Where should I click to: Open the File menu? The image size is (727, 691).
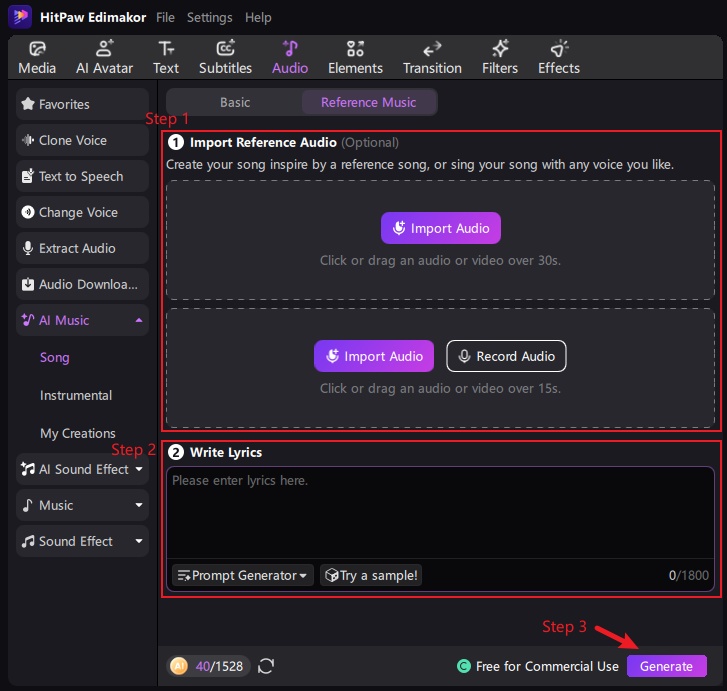click(x=165, y=18)
